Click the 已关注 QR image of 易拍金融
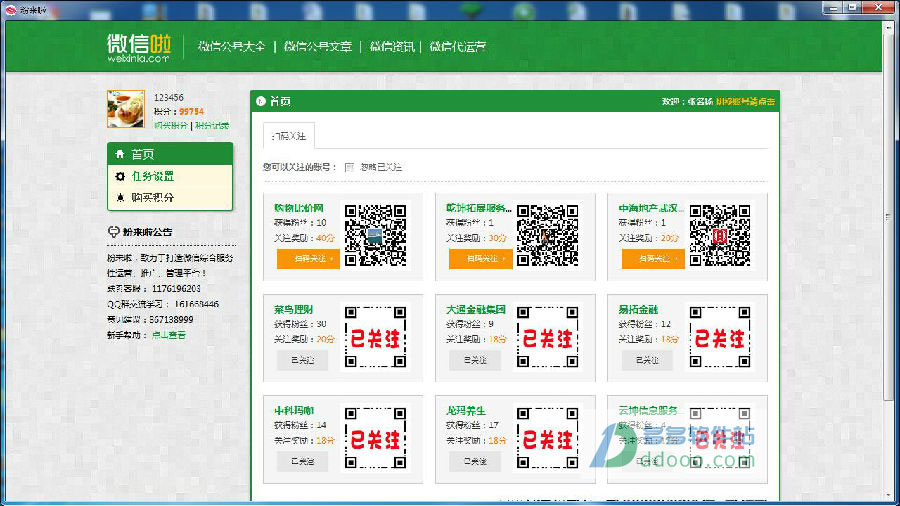 click(720, 337)
